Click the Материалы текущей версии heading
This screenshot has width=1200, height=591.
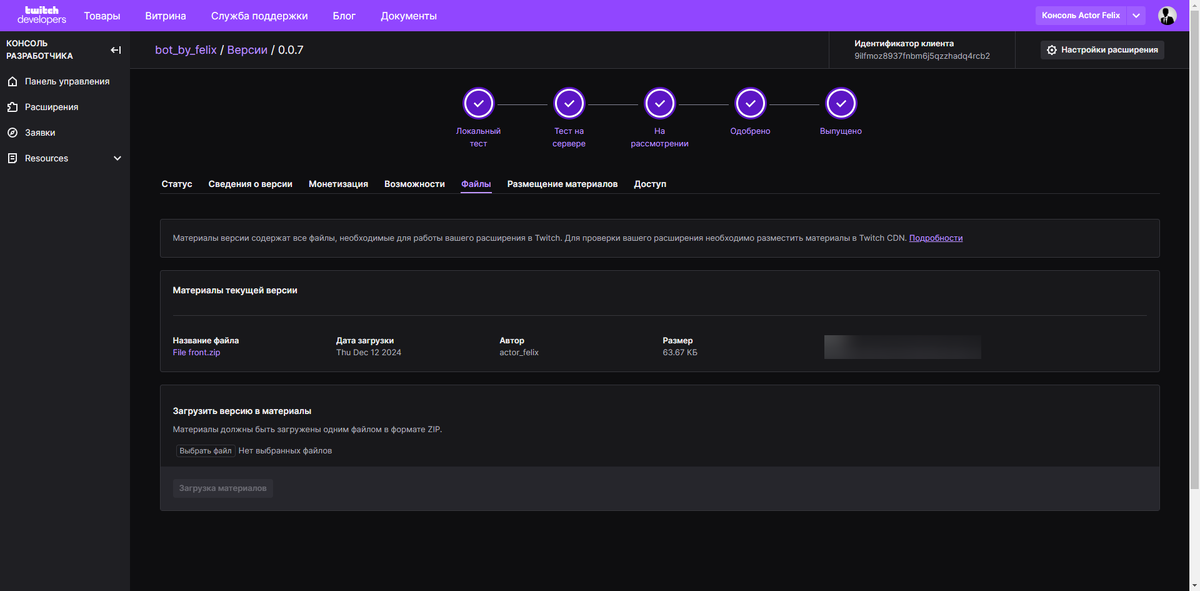pyautogui.click(x=235, y=290)
